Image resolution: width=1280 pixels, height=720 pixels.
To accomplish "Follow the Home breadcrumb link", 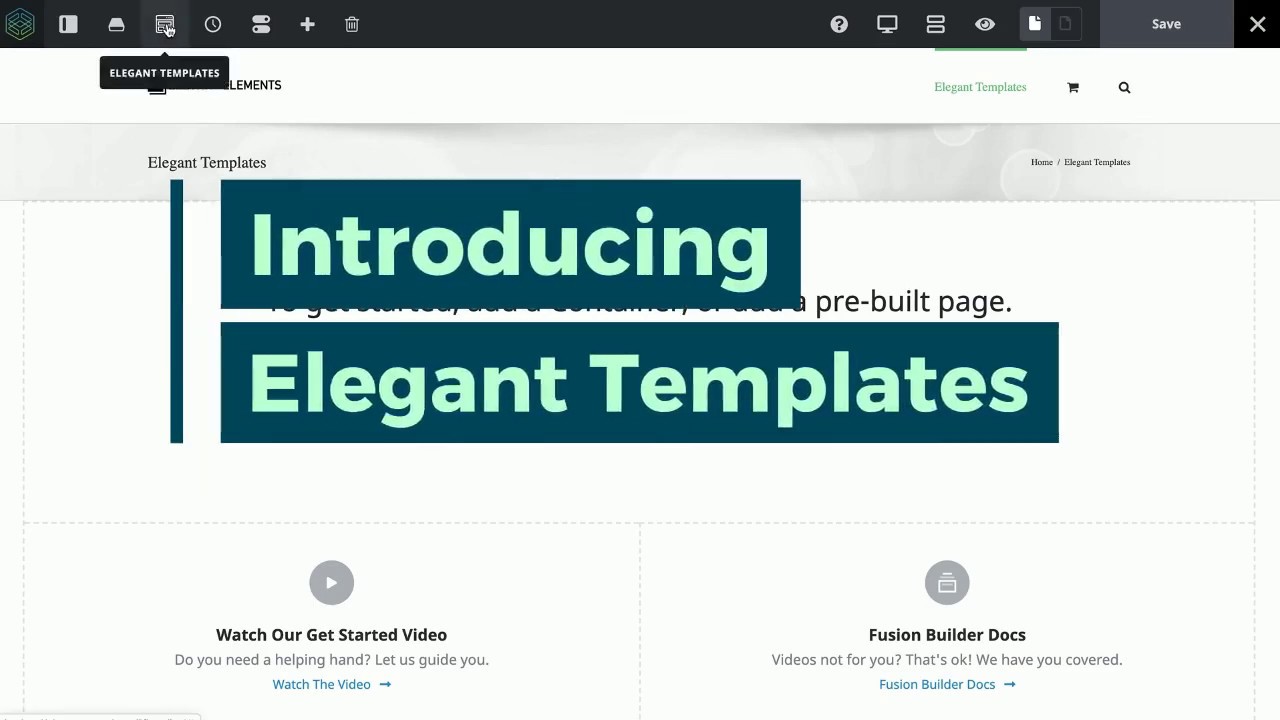I will [x=1042, y=162].
